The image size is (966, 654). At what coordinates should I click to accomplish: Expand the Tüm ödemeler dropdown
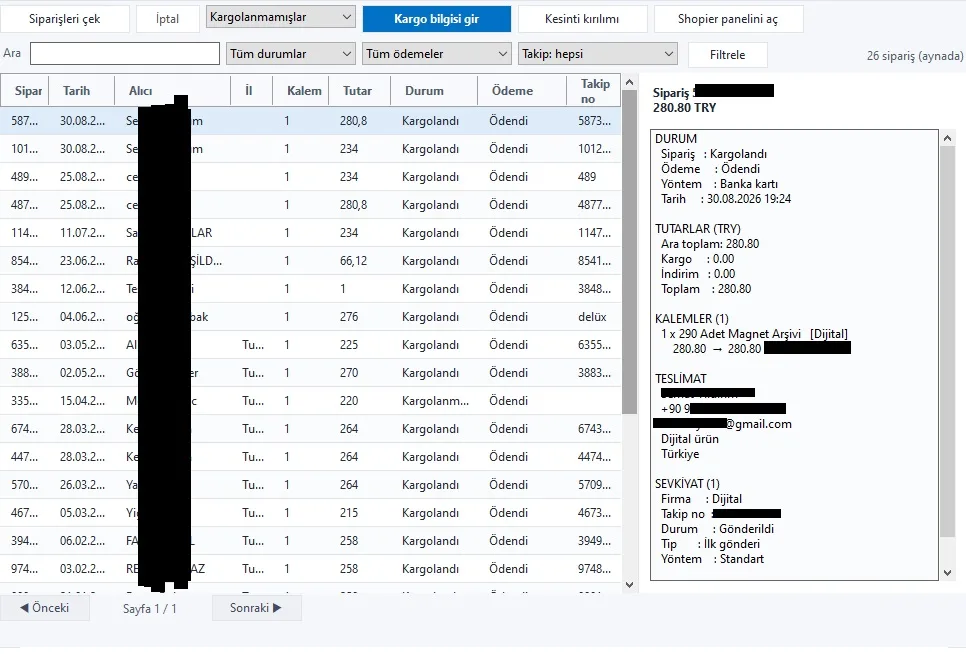[x=437, y=54]
